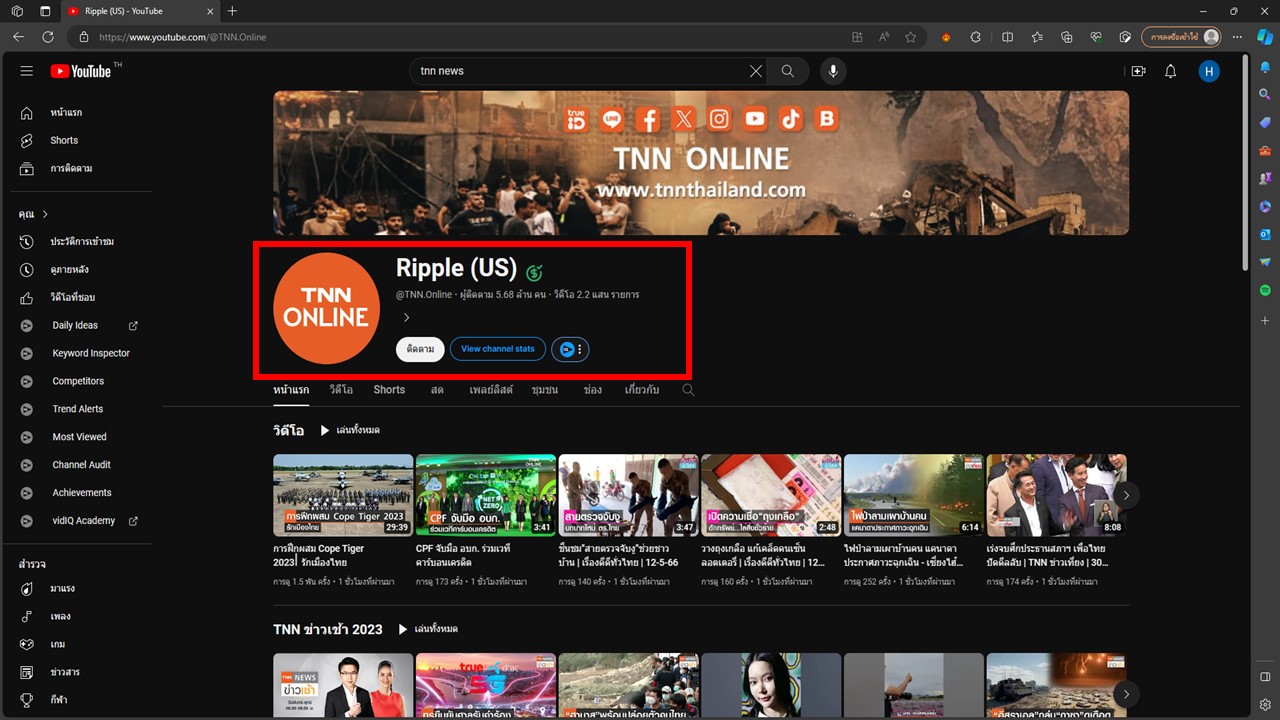Switch to the วิดีโอ channel tab
Viewport: 1280px width, 720px height.
click(341, 390)
